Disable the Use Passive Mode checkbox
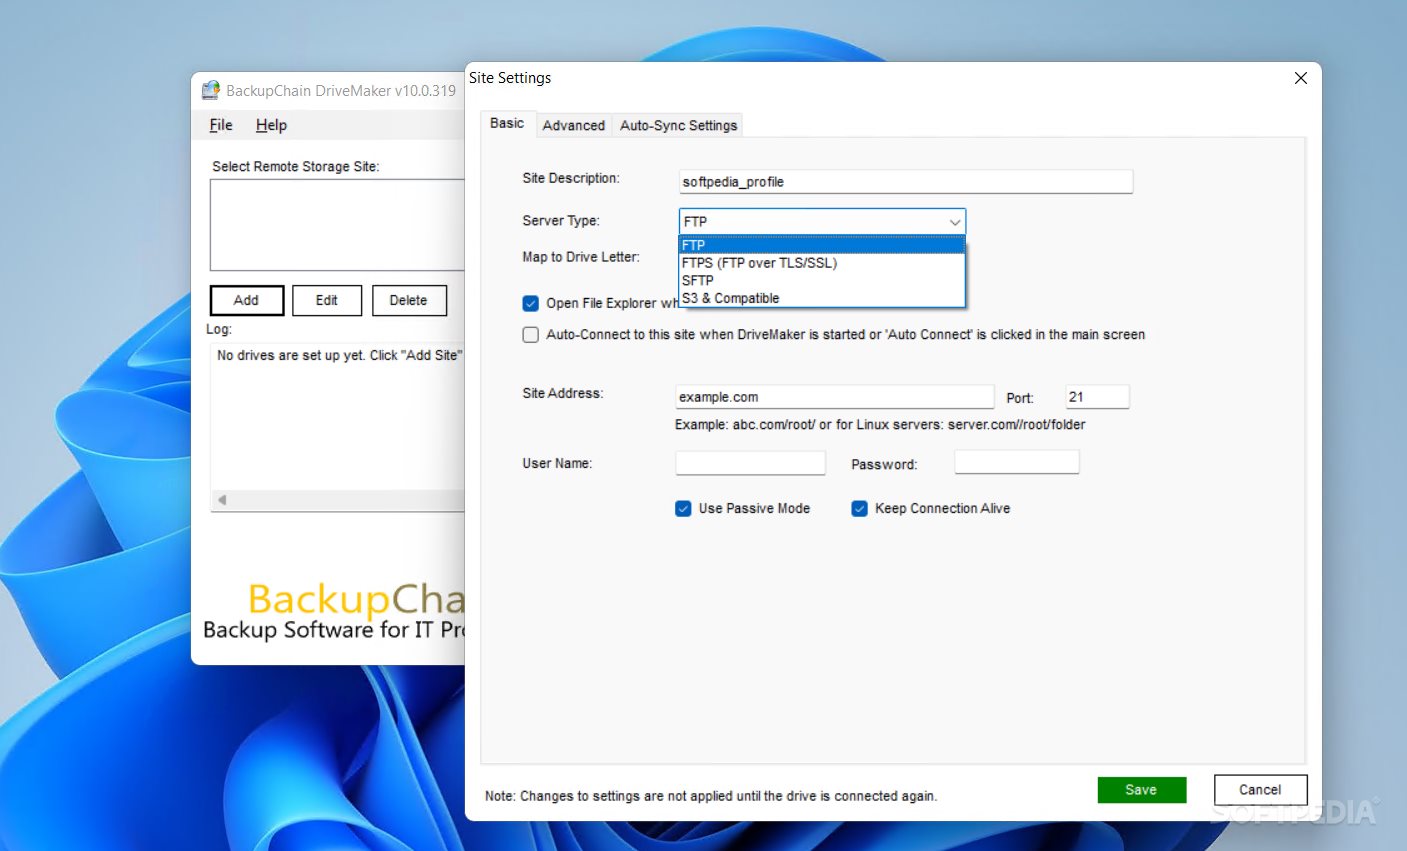1407x851 pixels. coord(684,509)
